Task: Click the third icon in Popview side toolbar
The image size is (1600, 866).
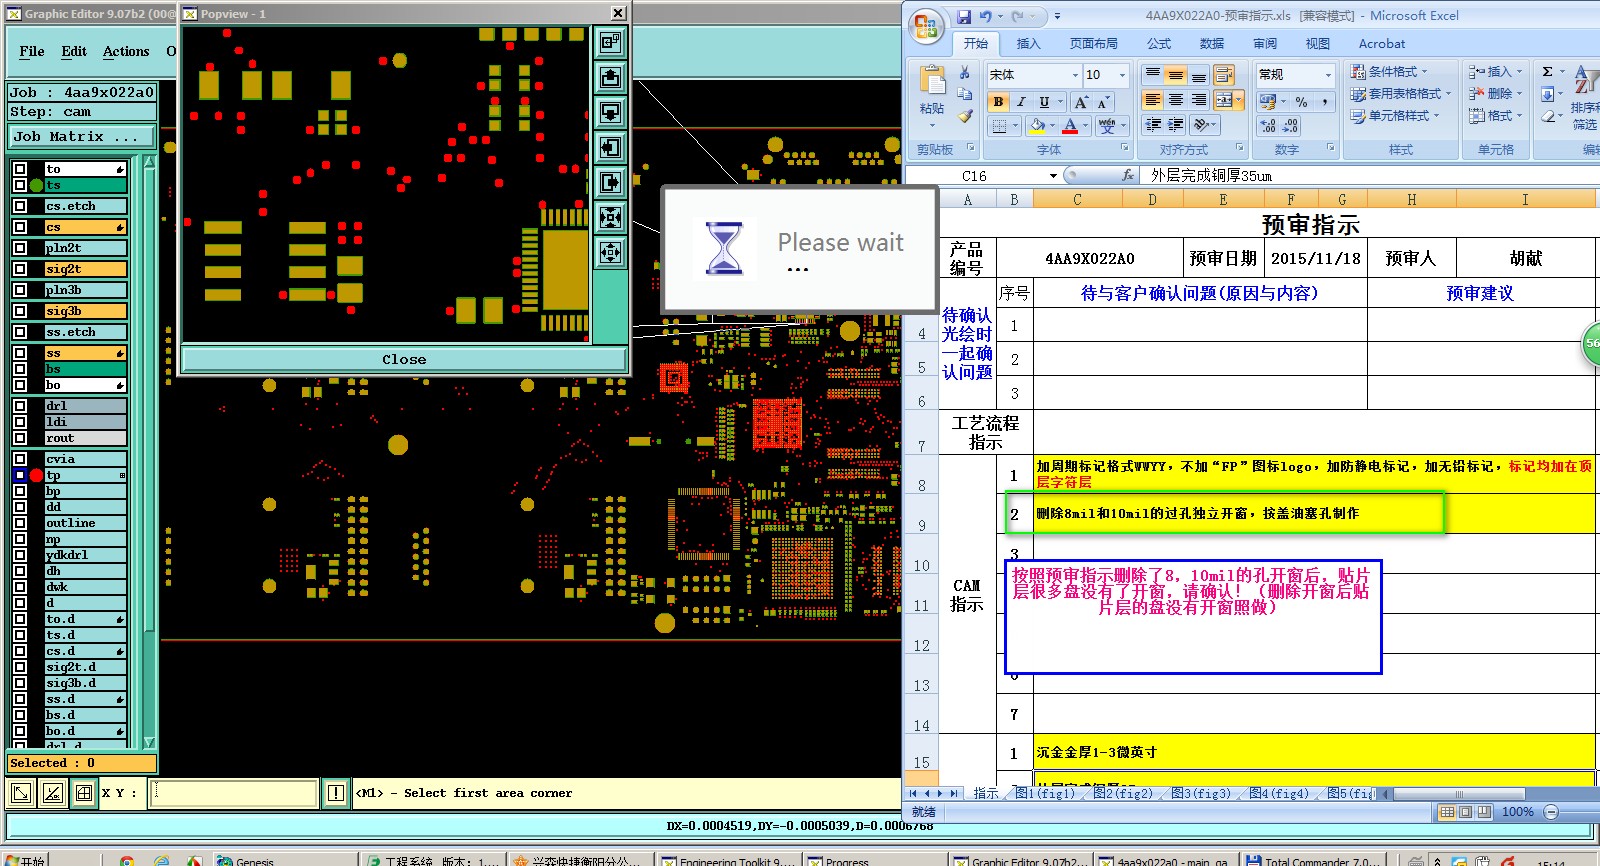Action: click(x=610, y=112)
